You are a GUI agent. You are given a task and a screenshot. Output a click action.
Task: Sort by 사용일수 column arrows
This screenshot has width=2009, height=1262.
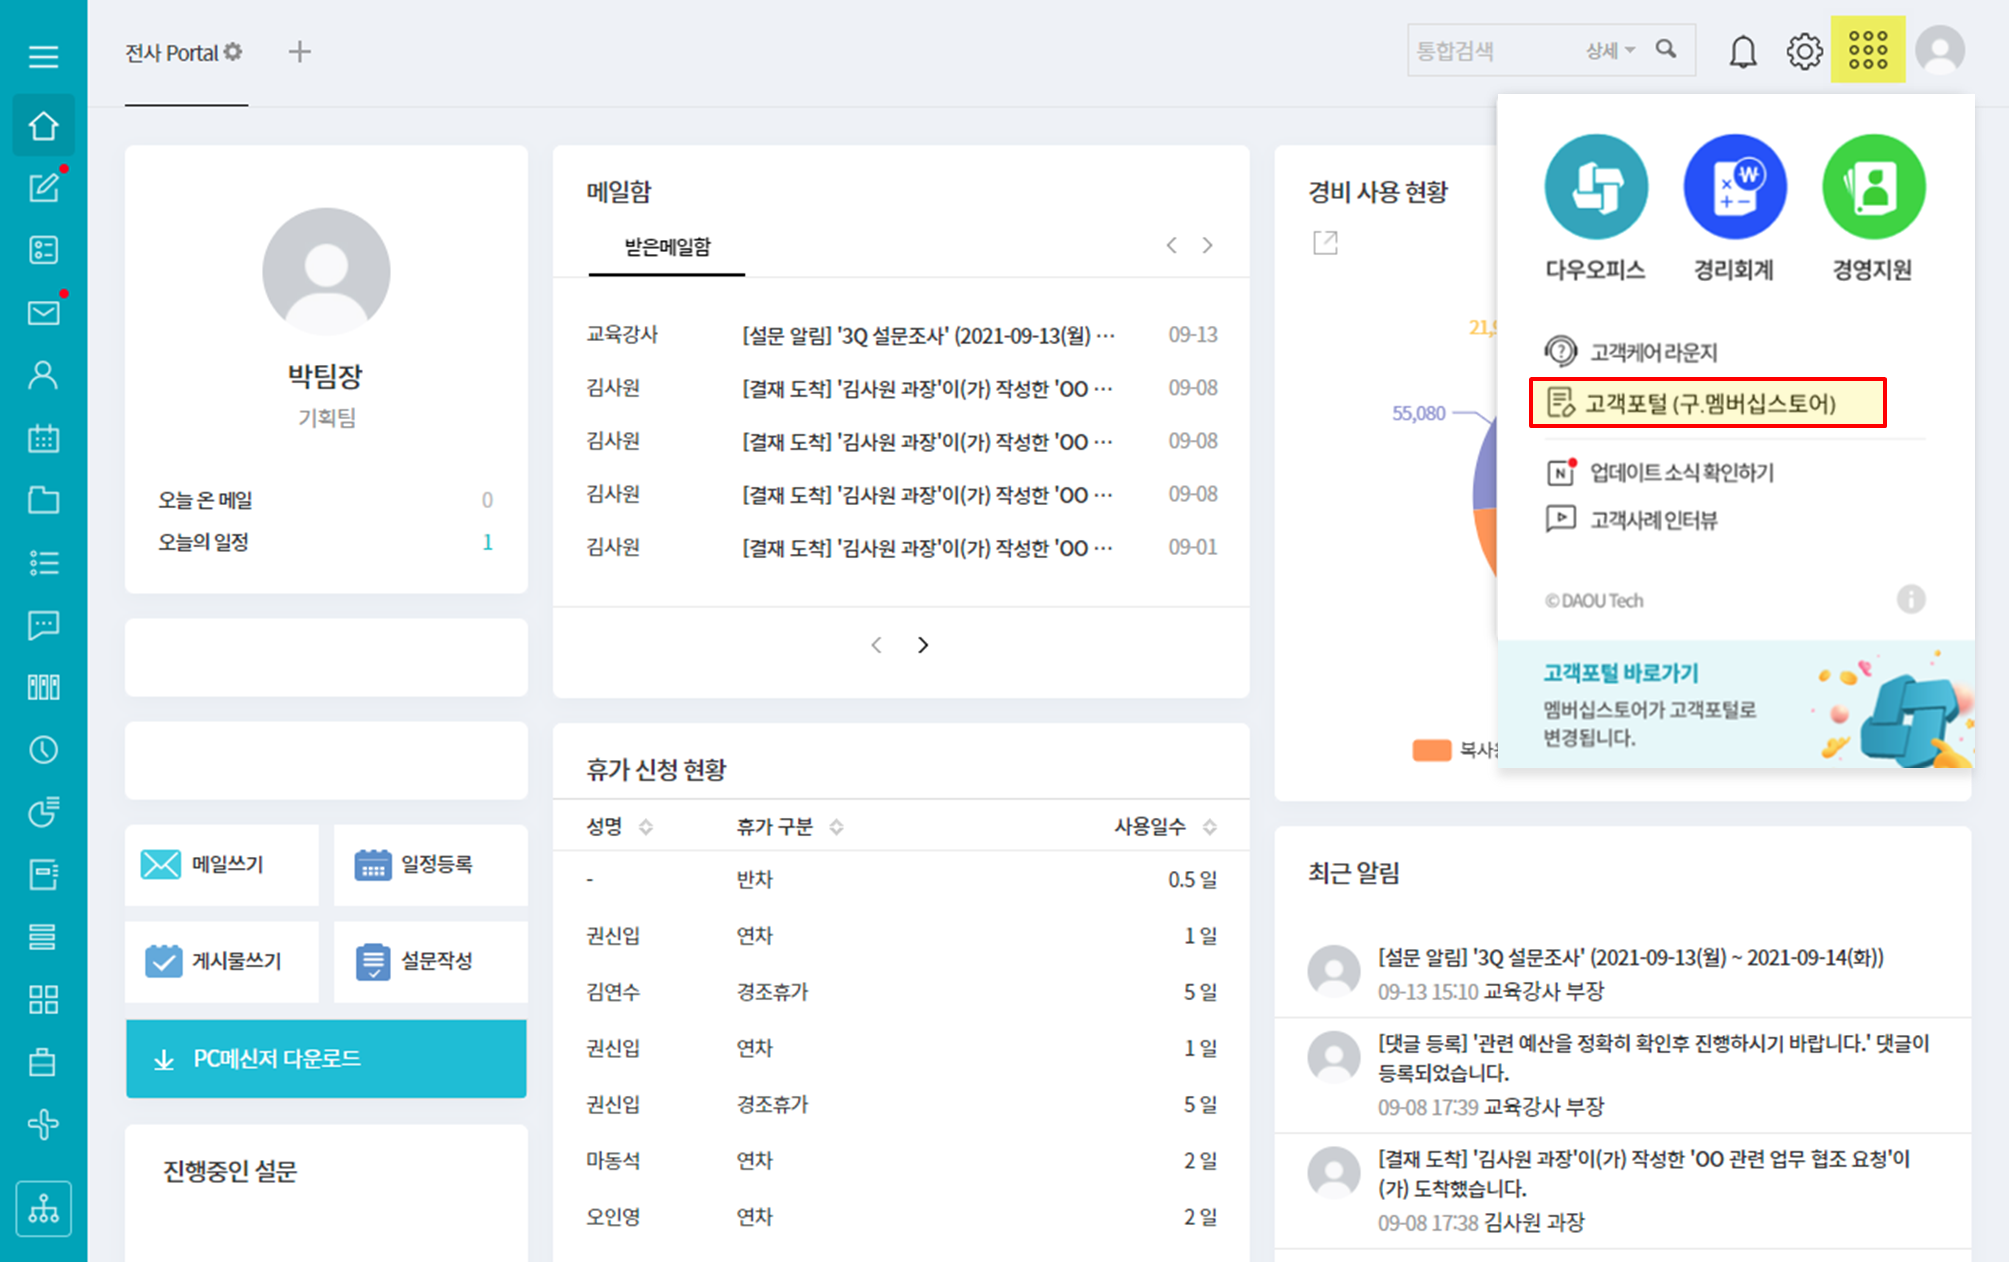point(1210,827)
